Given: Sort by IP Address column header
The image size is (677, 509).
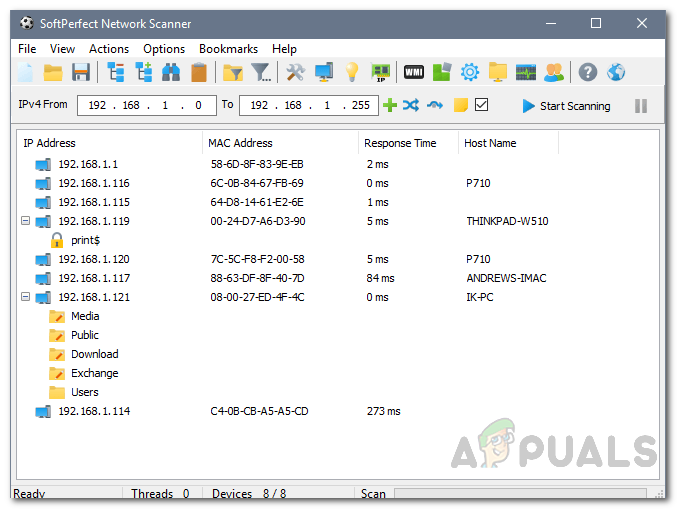Looking at the screenshot, I should 110,143.
